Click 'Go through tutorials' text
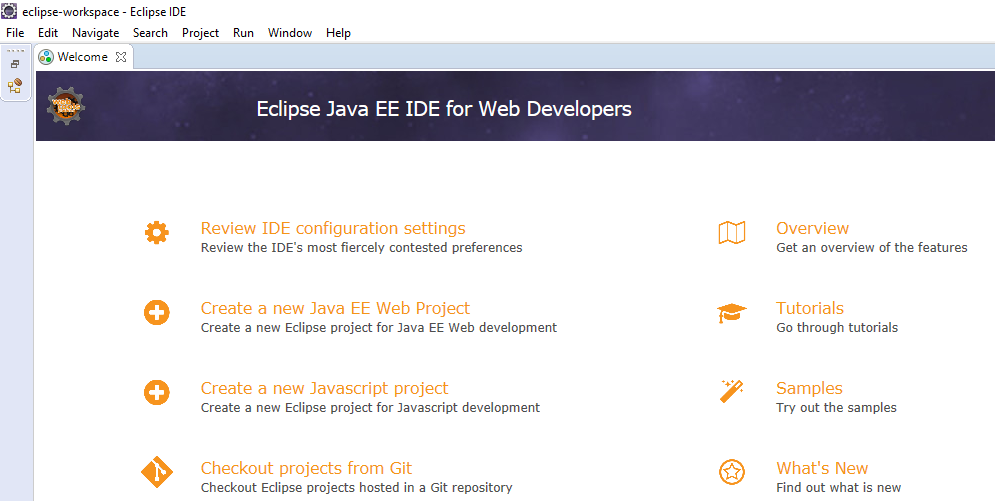The image size is (995, 501). (837, 328)
